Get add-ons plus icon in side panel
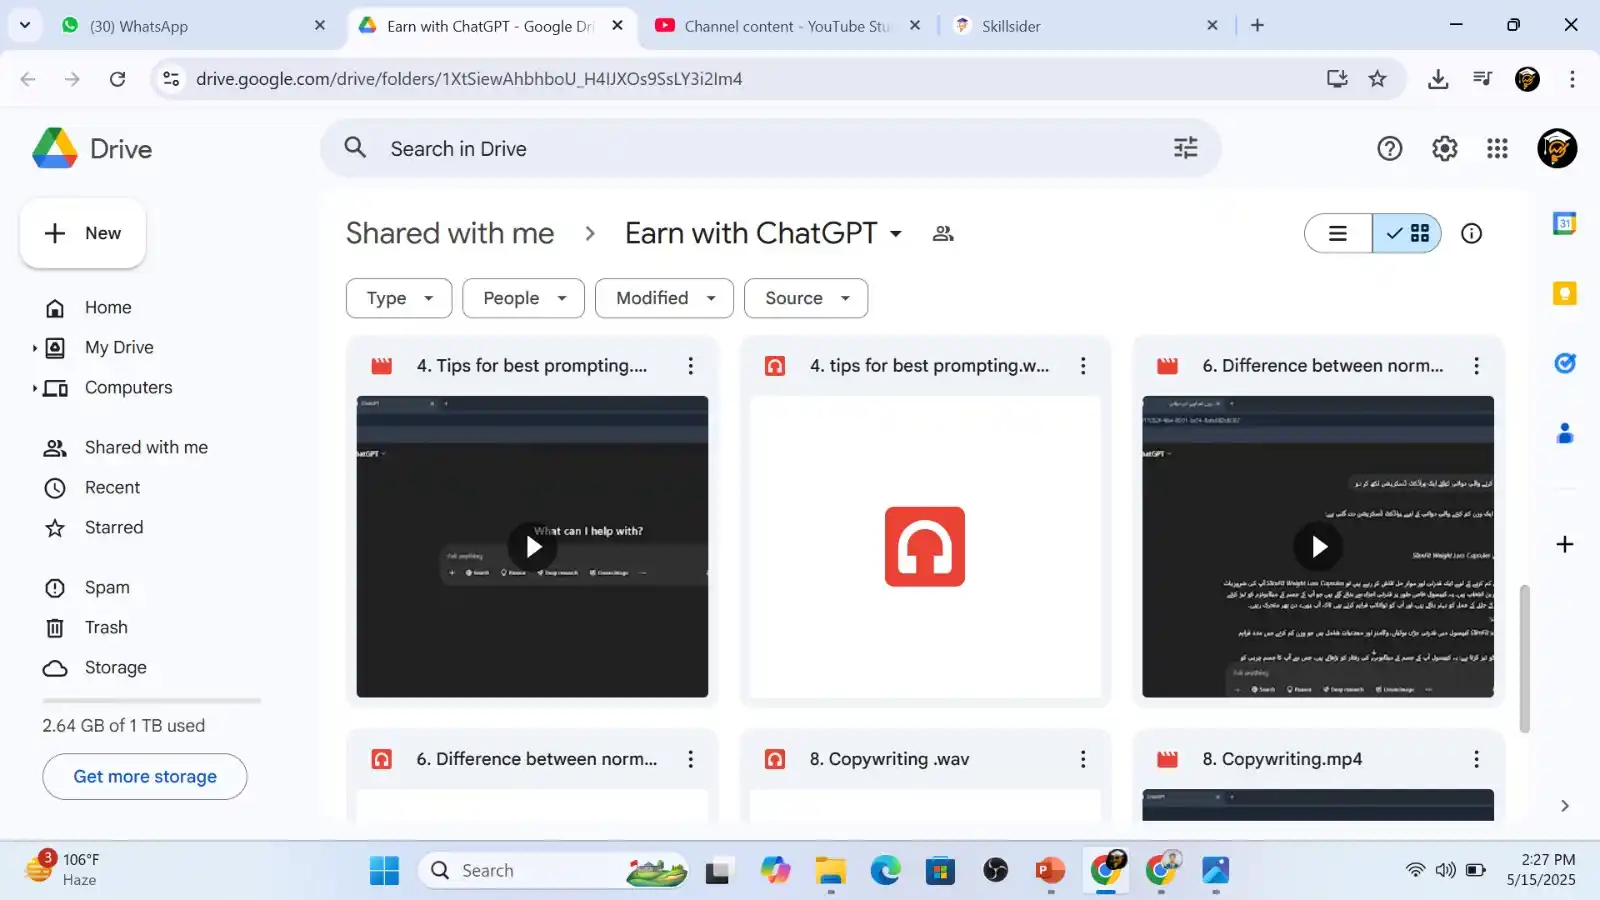The image size is (1600, 900). pyautogui.click(x=1565, y=544)
